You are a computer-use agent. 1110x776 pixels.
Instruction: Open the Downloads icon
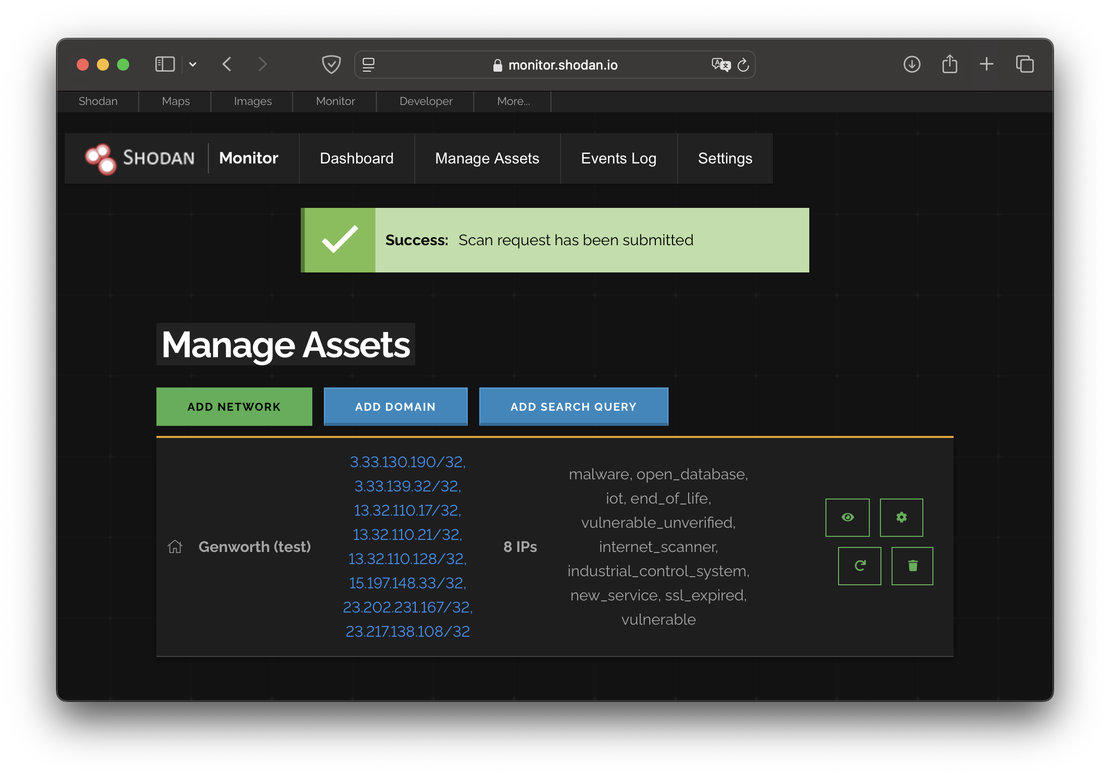click(911, 63)
